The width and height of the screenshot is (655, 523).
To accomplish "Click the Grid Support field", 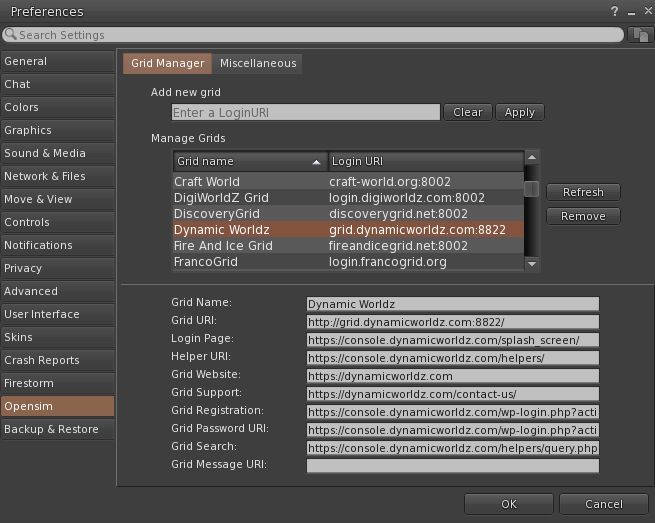I will point(453,394).
